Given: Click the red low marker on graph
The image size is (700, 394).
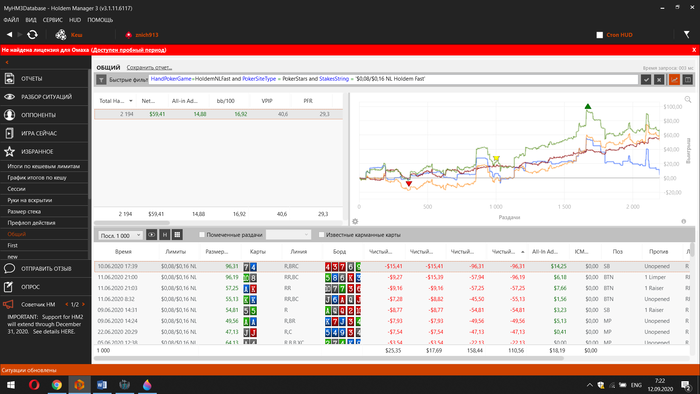Looking at the screenshot, I should click(x=409, y=183).
